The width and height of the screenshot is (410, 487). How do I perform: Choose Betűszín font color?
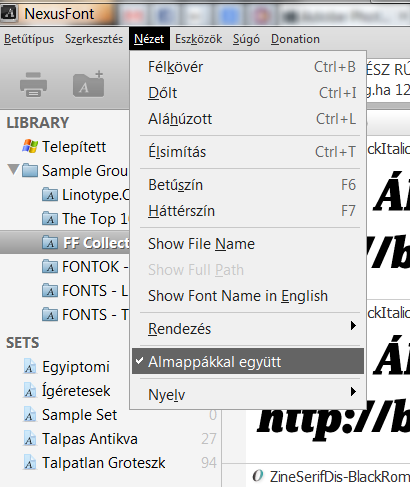[248, 185]
